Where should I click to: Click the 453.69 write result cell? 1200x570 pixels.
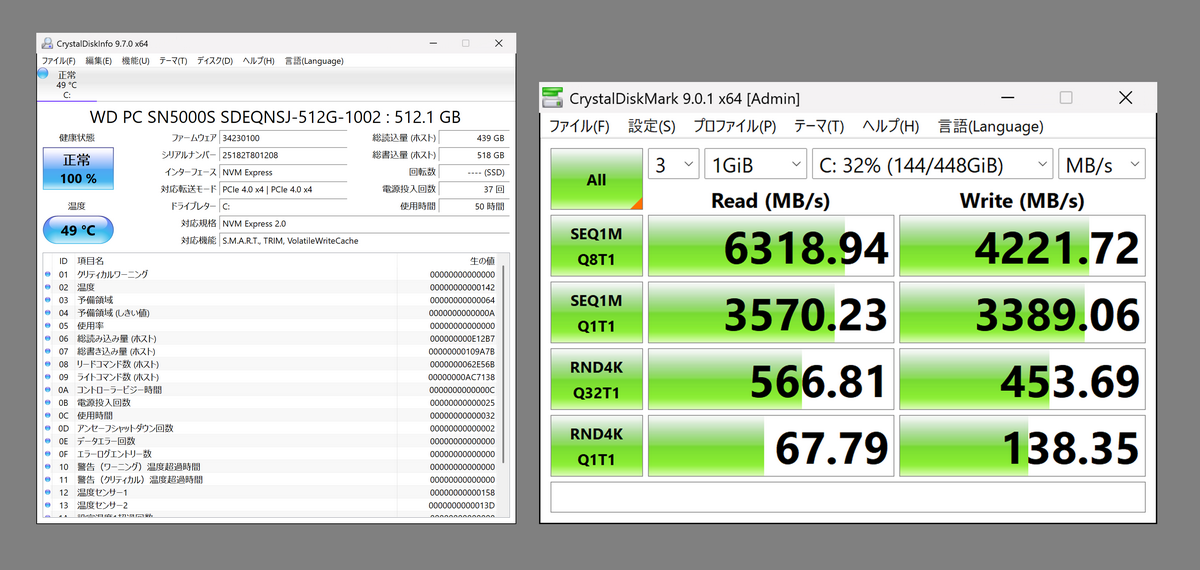pyautogui.click(x=1022, y=379)
